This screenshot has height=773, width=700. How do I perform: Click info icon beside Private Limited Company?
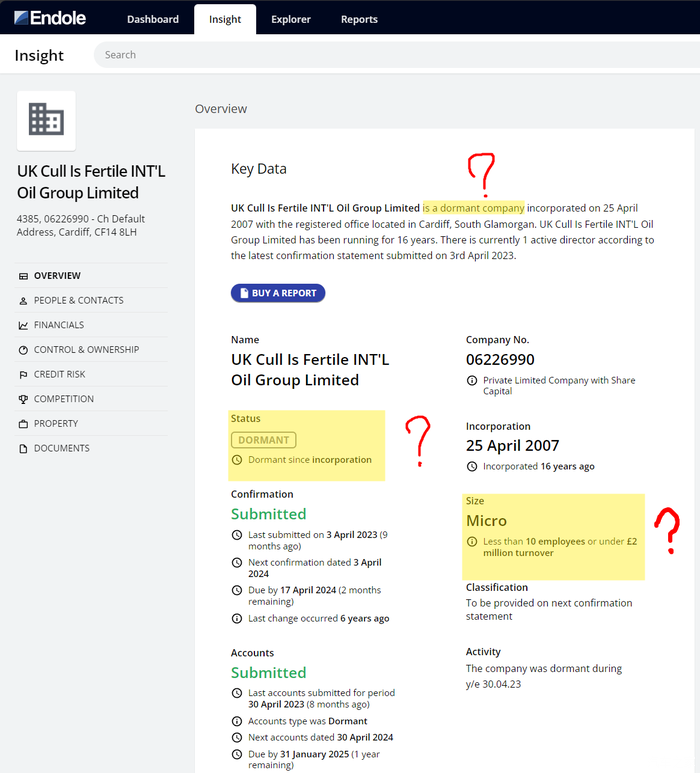[x=472, y=381]
